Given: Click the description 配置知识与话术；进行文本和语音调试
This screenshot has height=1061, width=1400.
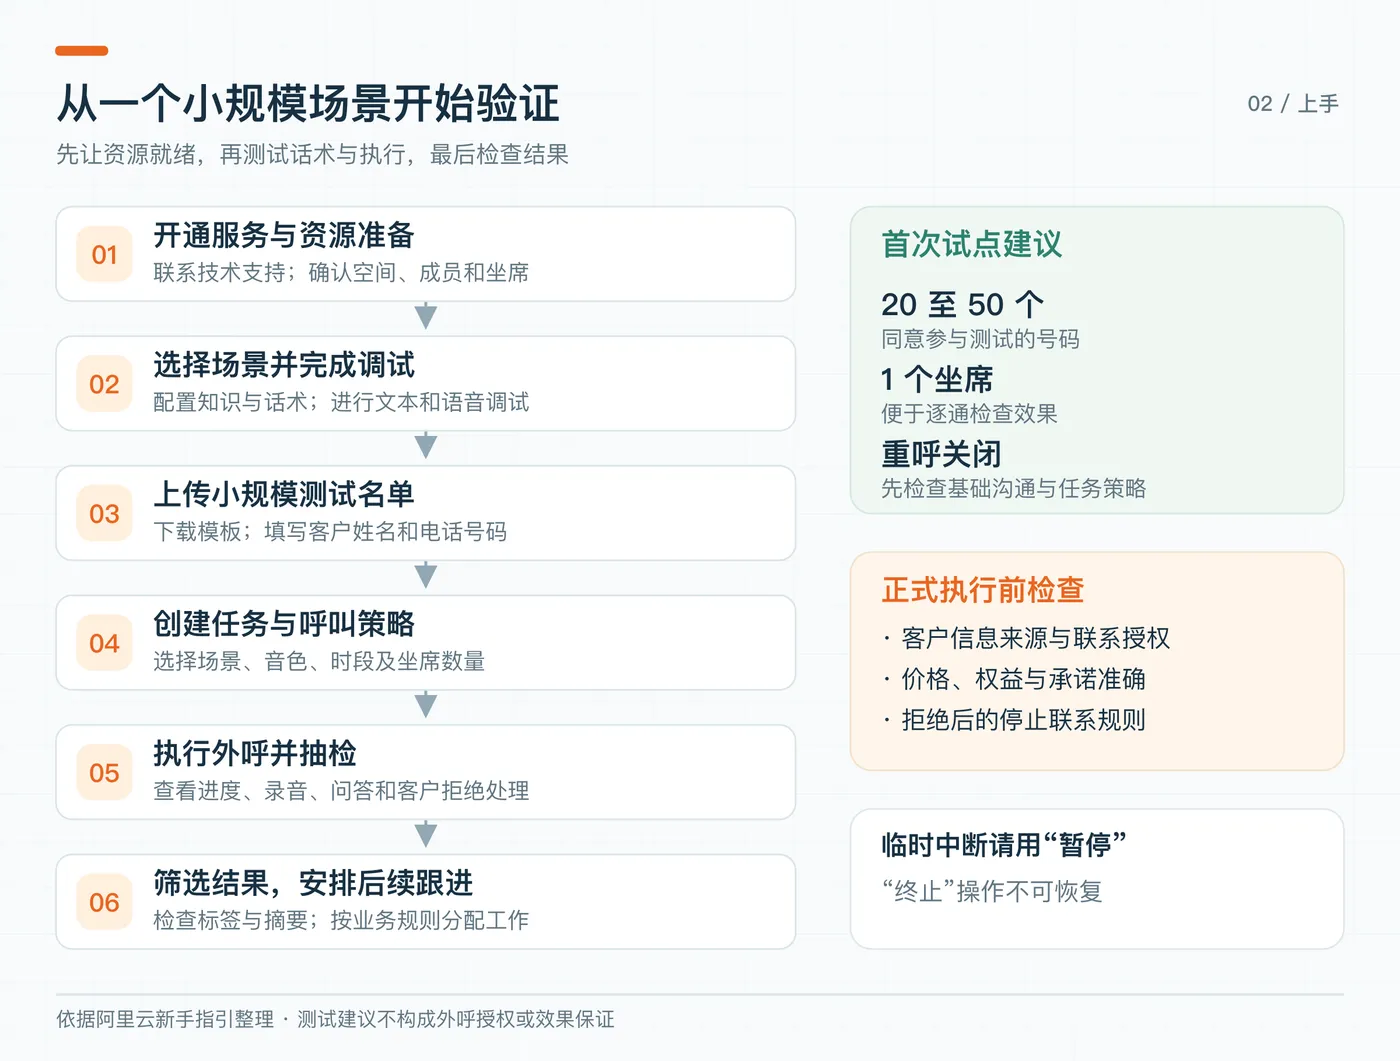Looking at the screenshot, I should tap(341, 402).
